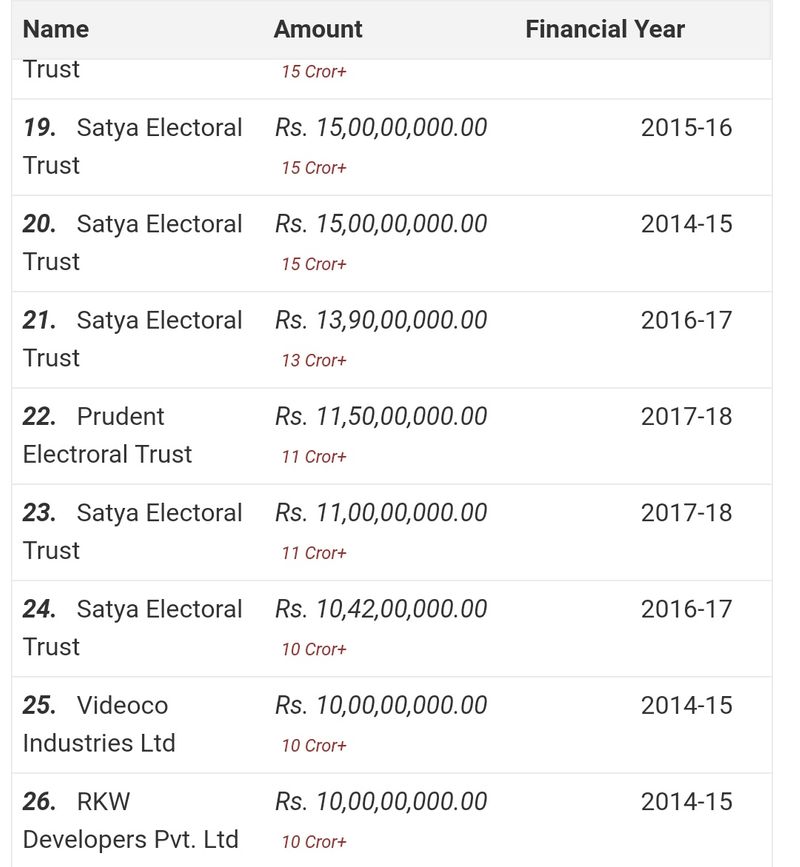The width and height of the screenshot is (800, 867).
Task: Open row 21 Satya Electoral Trust entry
Action: [133, 338]
